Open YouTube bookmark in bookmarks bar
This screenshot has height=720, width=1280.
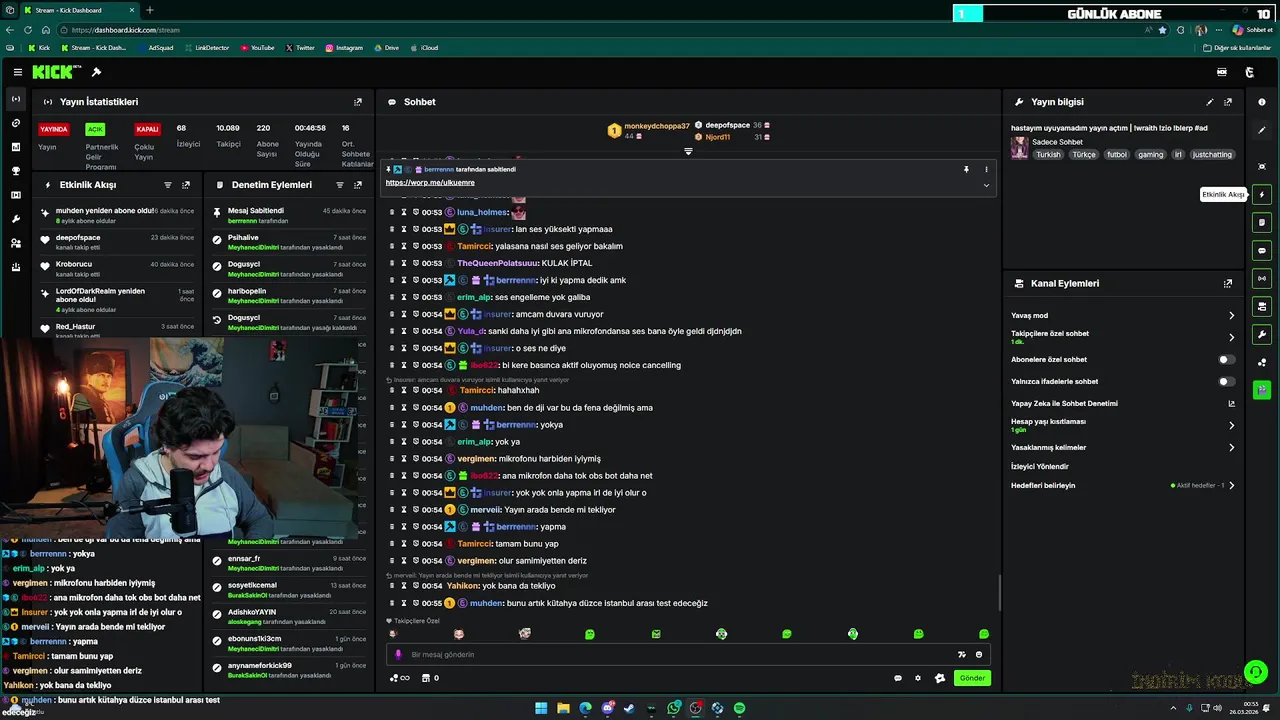click(258, 48)
